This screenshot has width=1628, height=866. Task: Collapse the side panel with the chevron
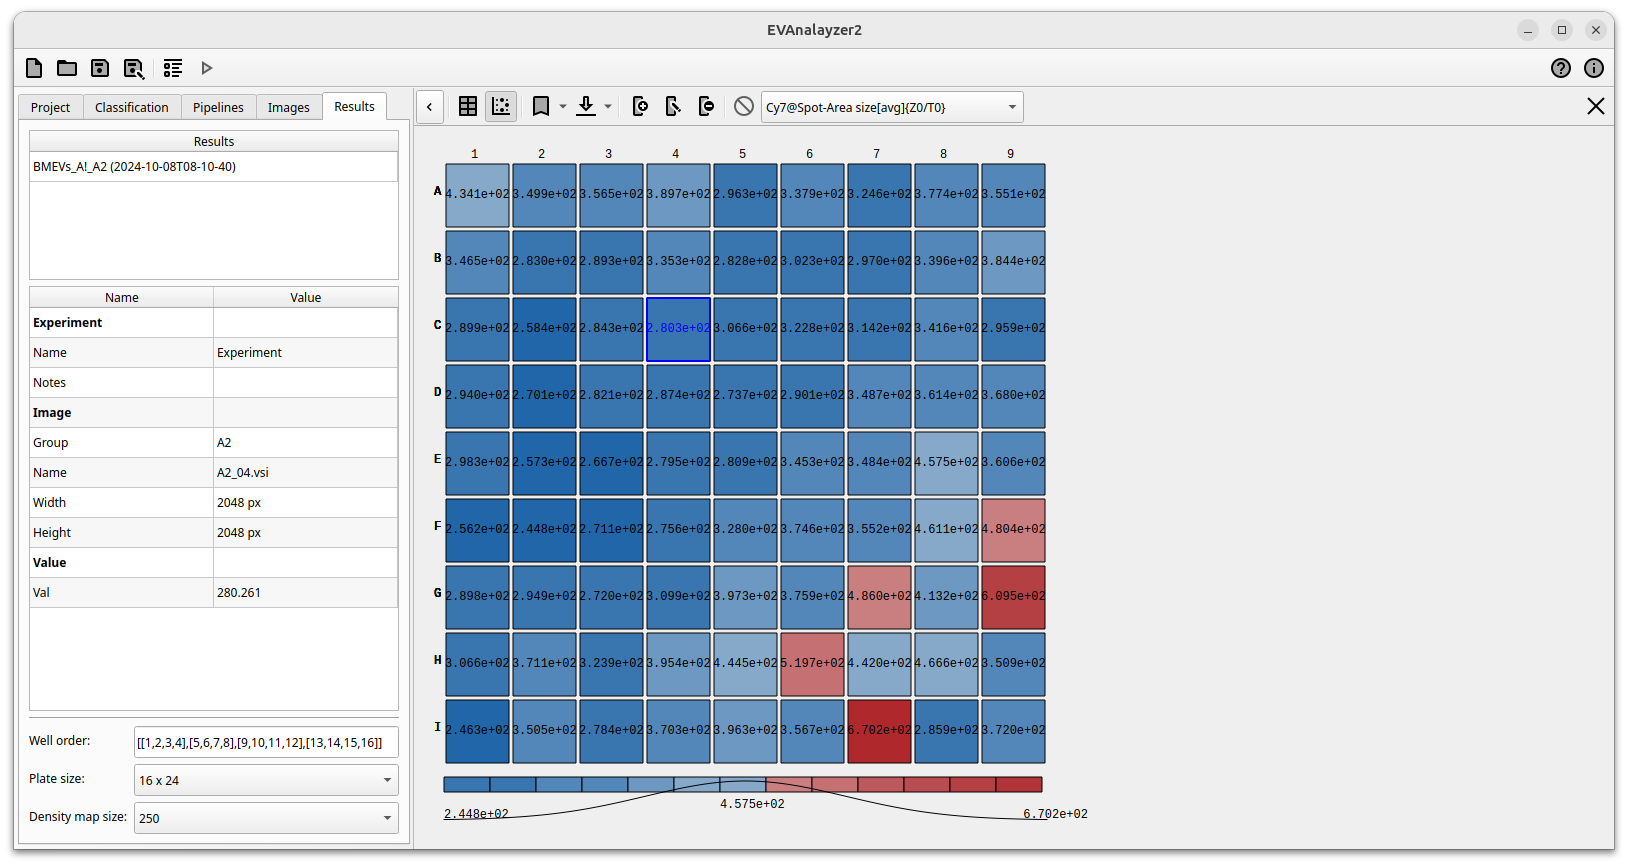point(430,107)
